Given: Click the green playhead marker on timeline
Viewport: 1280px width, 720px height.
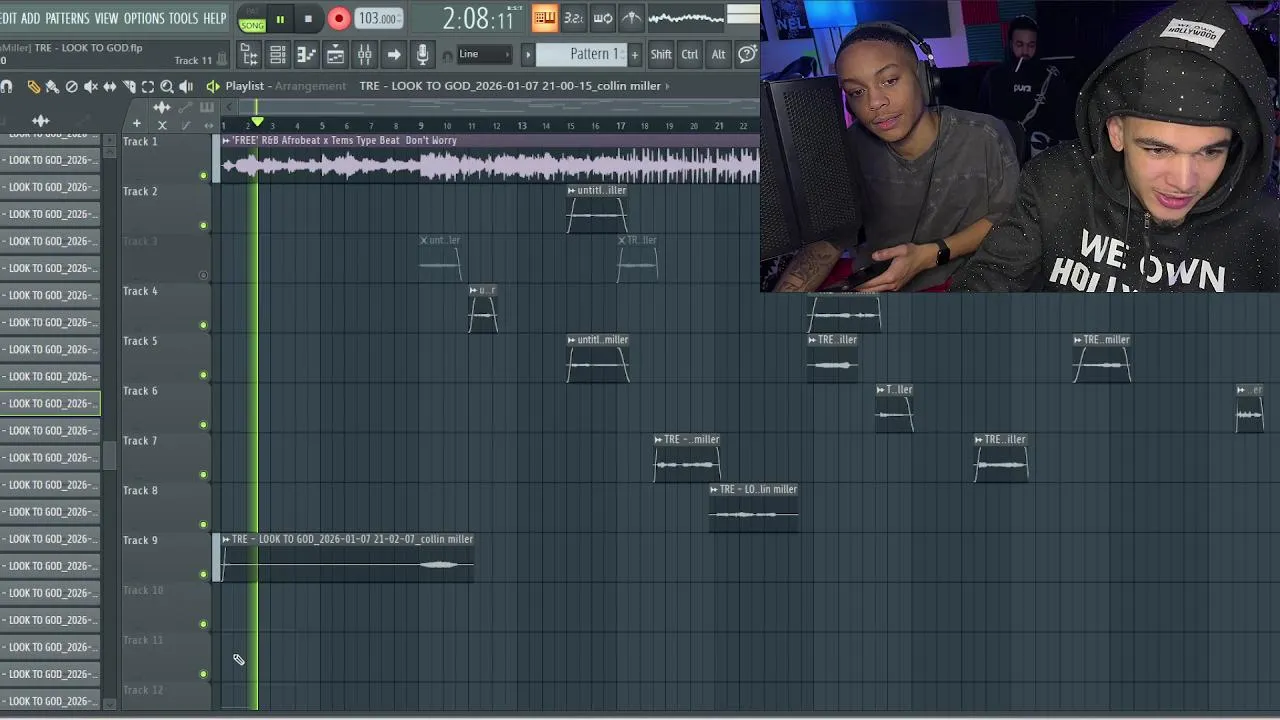Looking at the screenshot, I should tap(257, 122).
